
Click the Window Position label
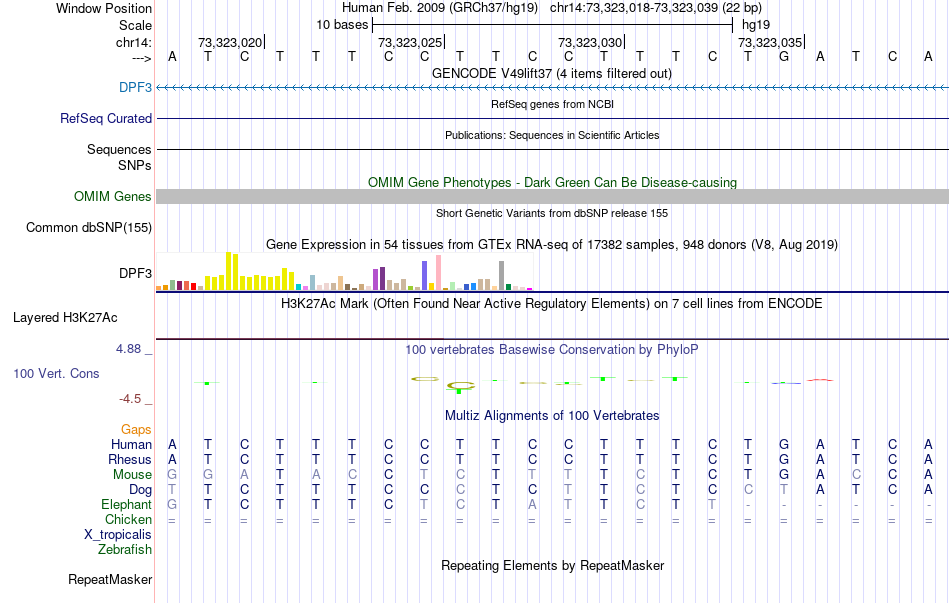tap(104, 8)
